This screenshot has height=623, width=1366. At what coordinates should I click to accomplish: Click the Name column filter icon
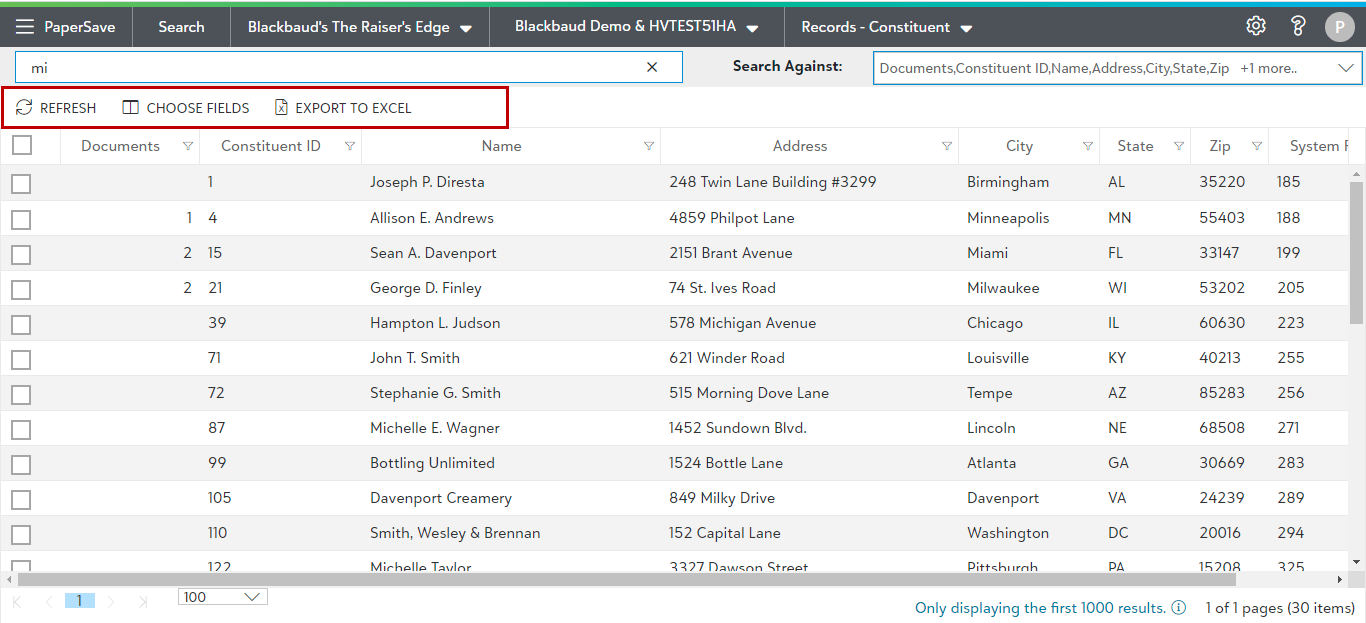(x=649, y=146)
